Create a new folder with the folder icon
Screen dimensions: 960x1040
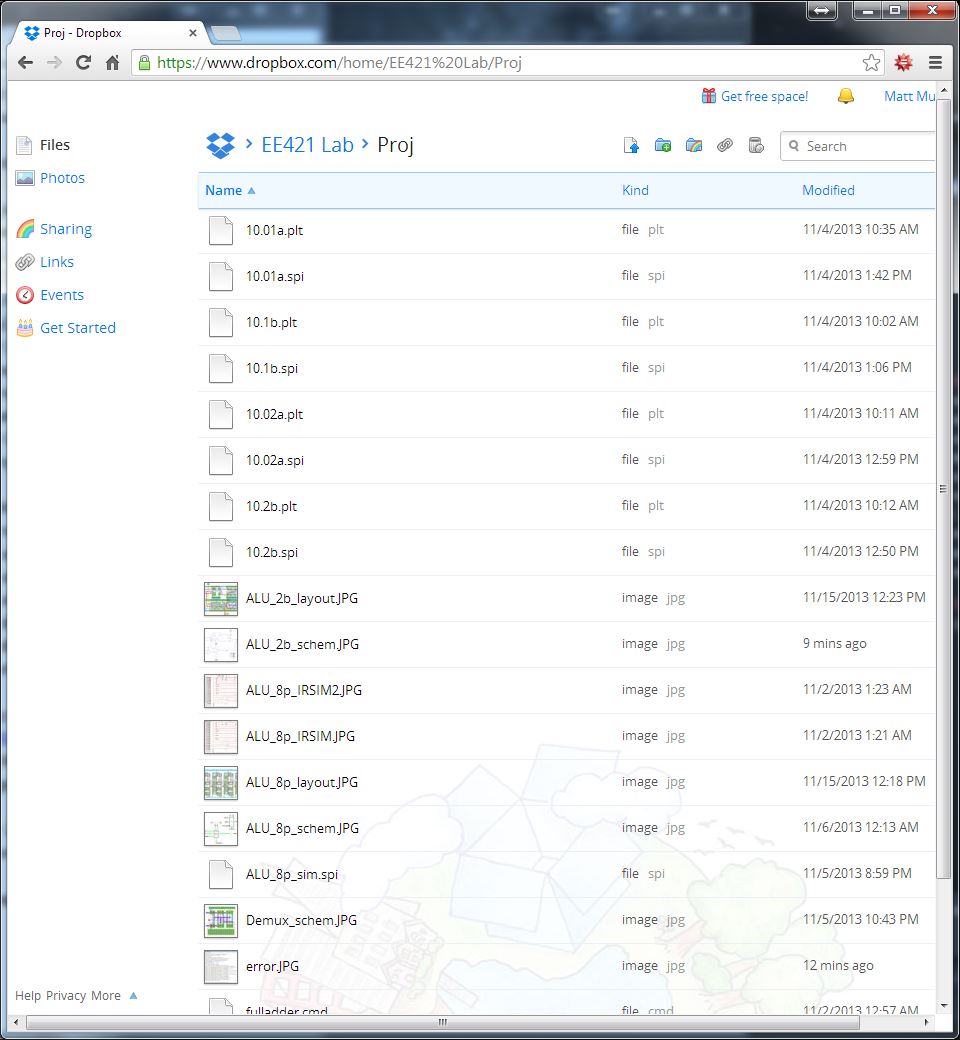coord(663,145)
